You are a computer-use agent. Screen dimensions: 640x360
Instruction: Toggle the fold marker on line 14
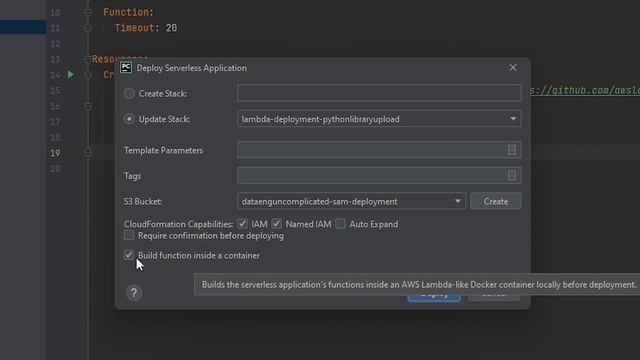click(x=88, y=75)
